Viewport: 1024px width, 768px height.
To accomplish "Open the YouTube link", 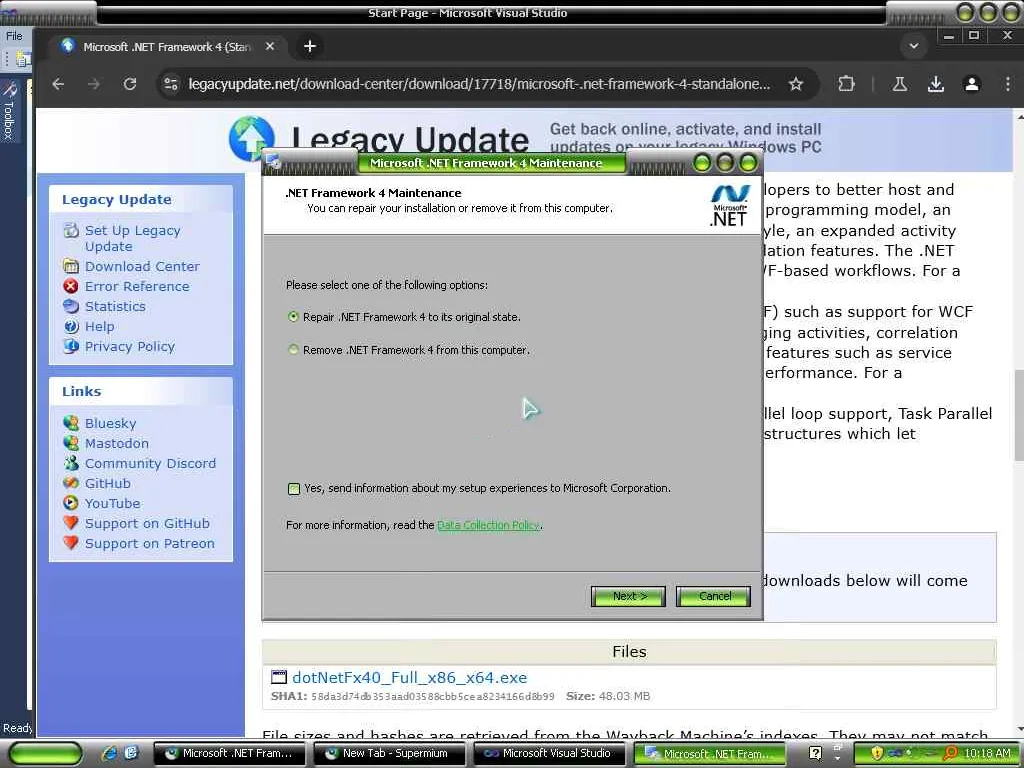I will click(112, 504).
